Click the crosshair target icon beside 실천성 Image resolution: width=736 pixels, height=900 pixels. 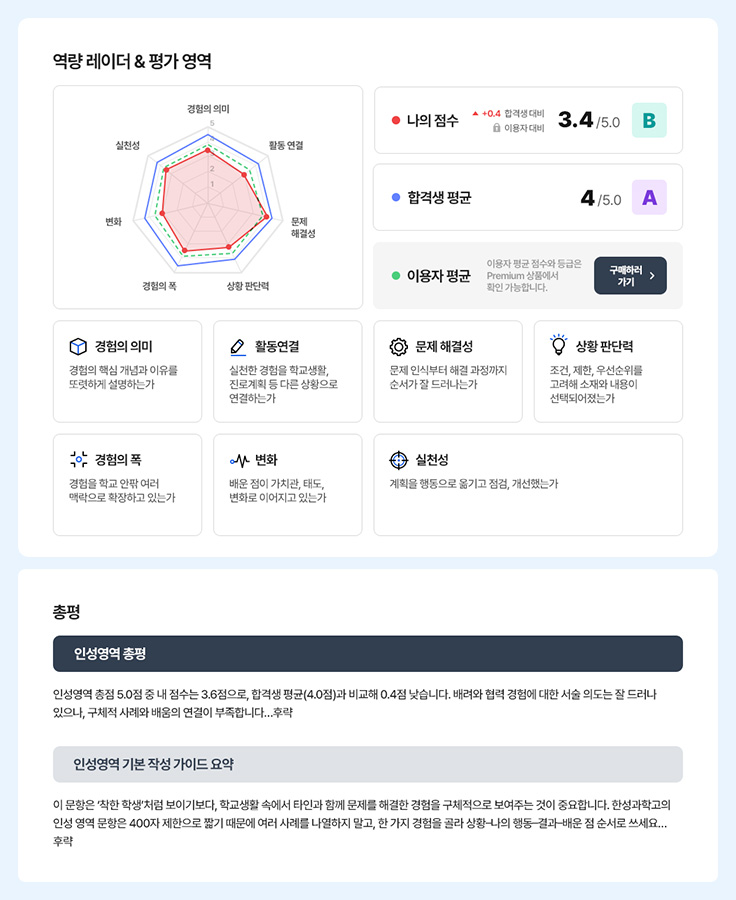pos(398,460)
